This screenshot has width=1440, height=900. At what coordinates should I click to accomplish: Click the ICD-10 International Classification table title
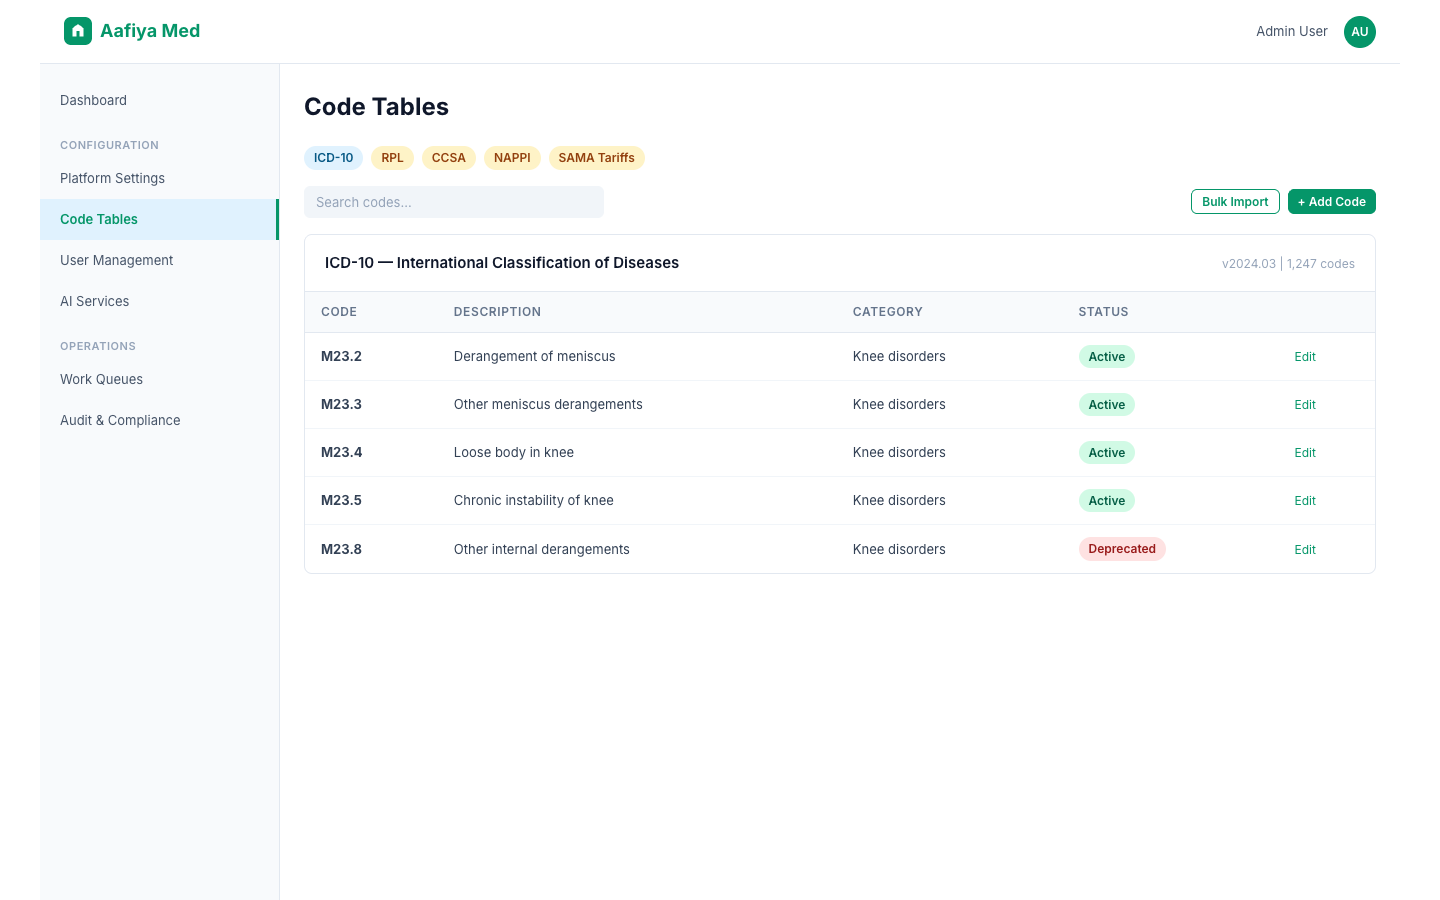point(502,263)
